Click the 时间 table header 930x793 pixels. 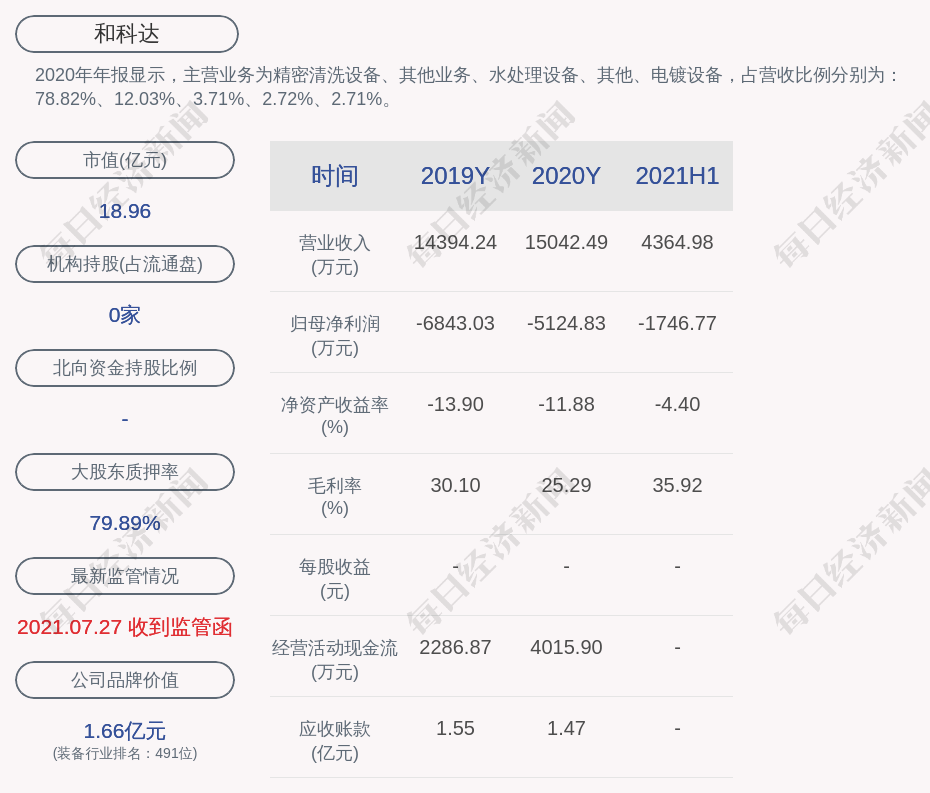point(335,176)
